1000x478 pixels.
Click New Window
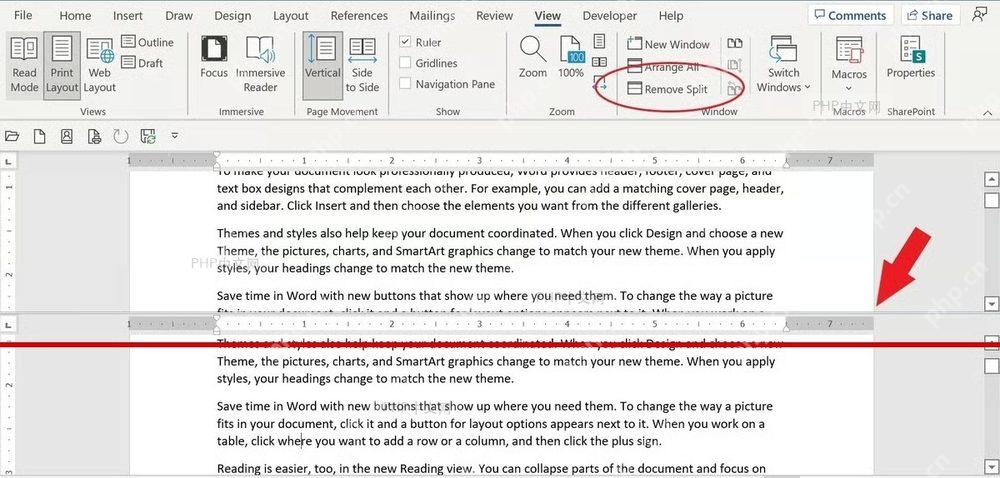(668, 44)
